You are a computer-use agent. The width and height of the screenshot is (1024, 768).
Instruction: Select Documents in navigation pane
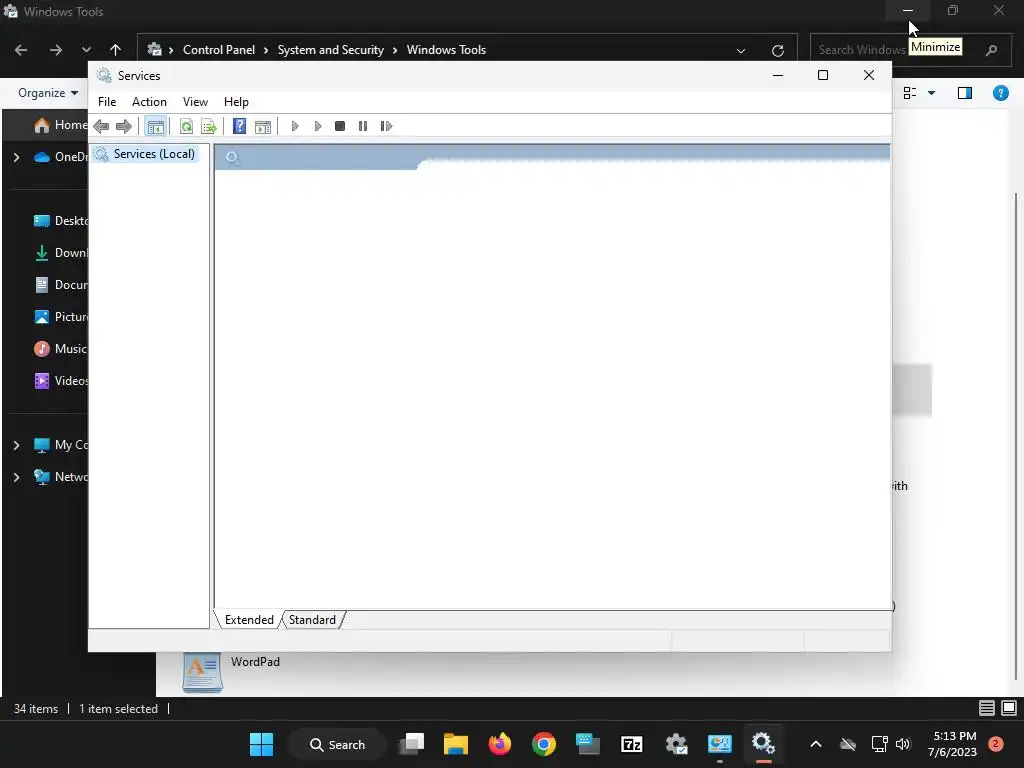pos(60,285)
